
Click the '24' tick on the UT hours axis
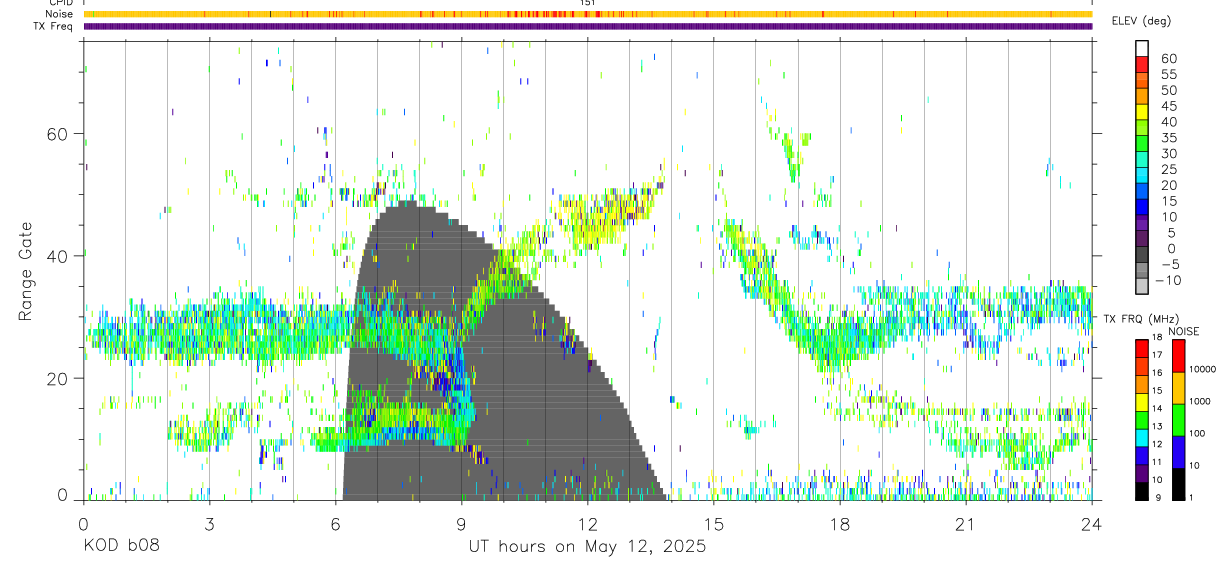tap(1091, 523)
